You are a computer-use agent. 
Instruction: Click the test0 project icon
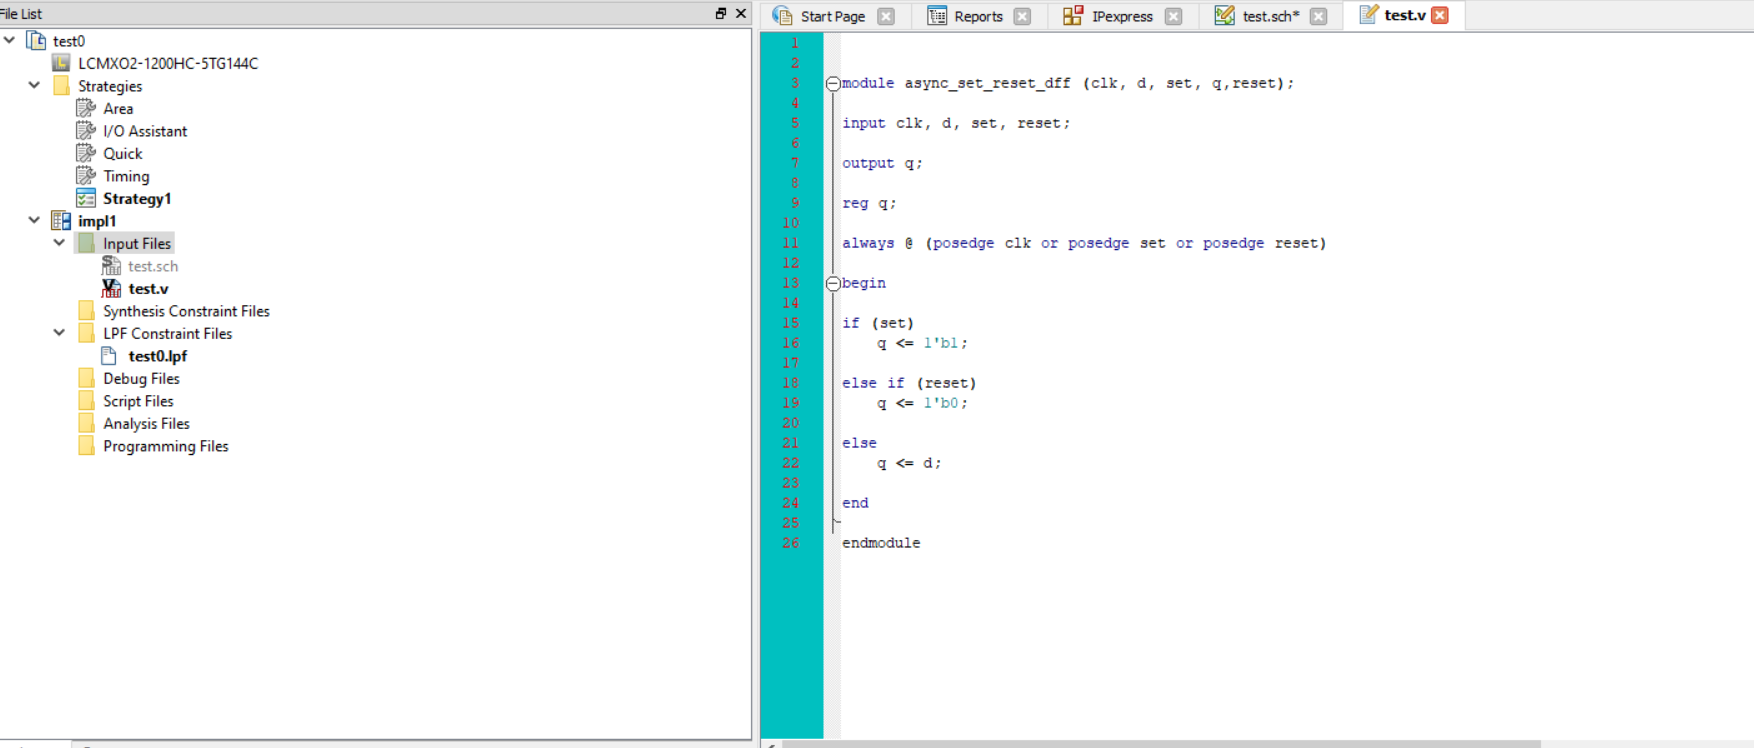pyautogui.click(x=36, y=41)
